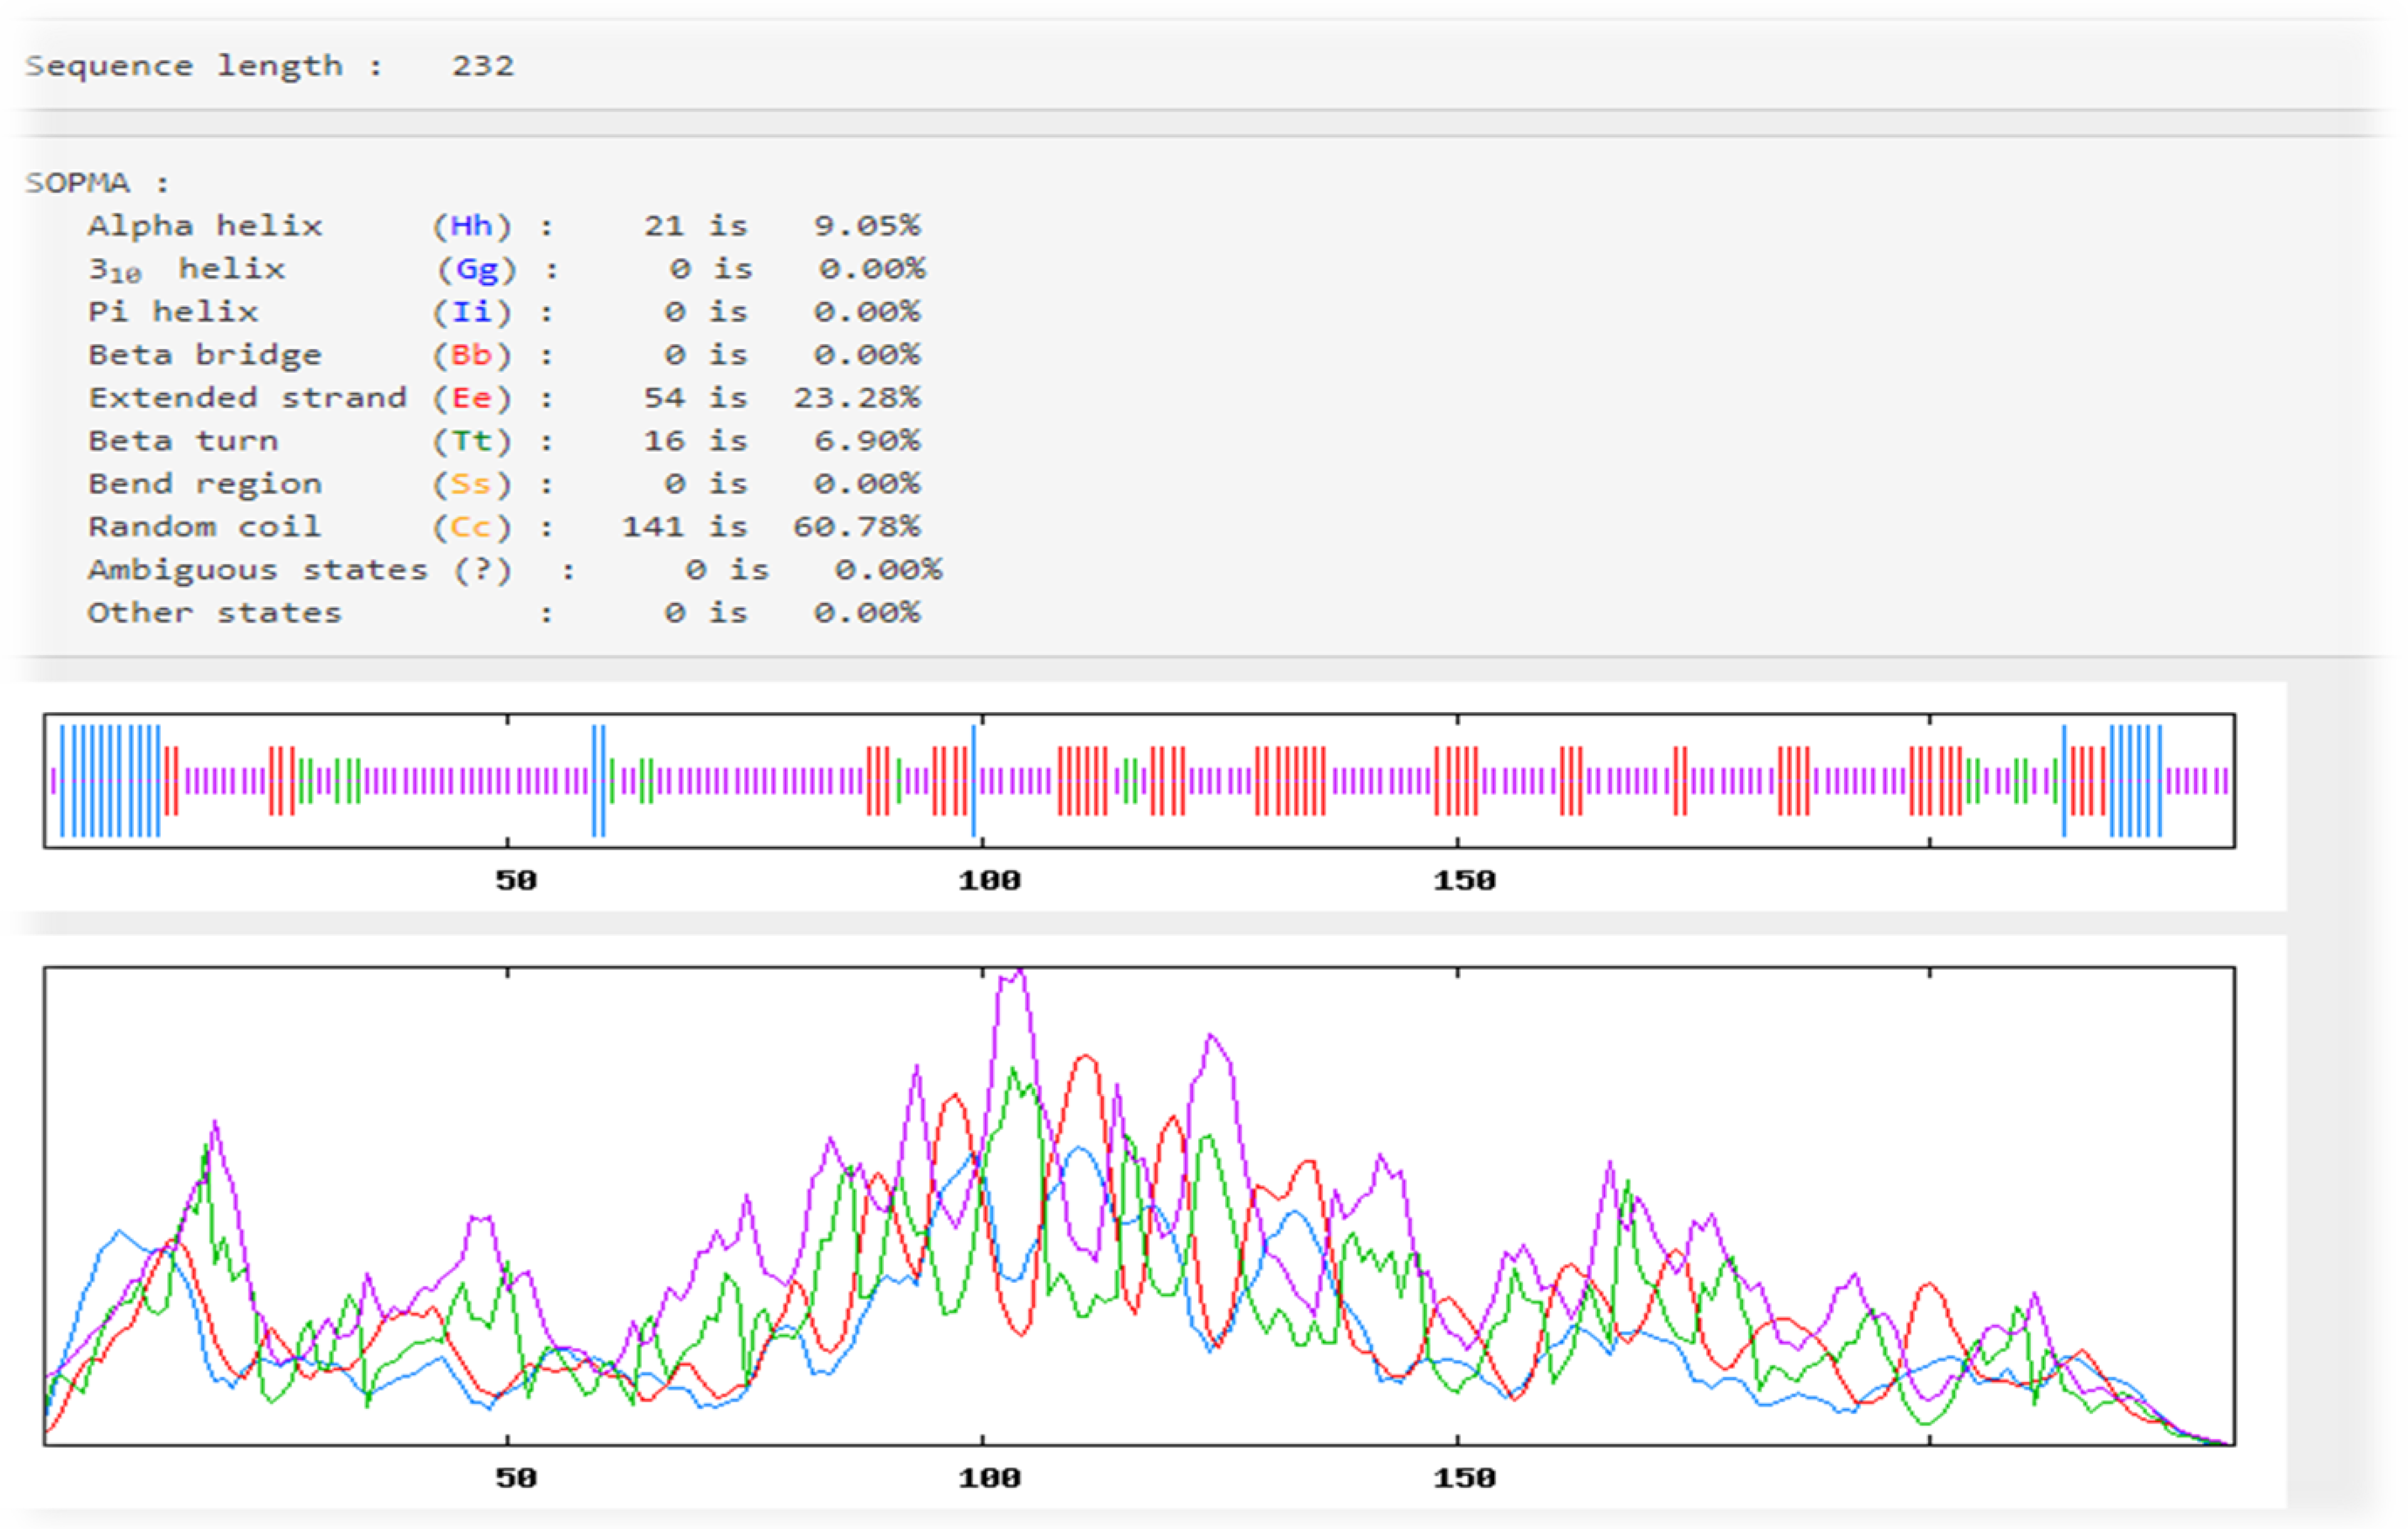Click the Other states row label
The image size is (2408, 1529).
click(x=214, y=613)
